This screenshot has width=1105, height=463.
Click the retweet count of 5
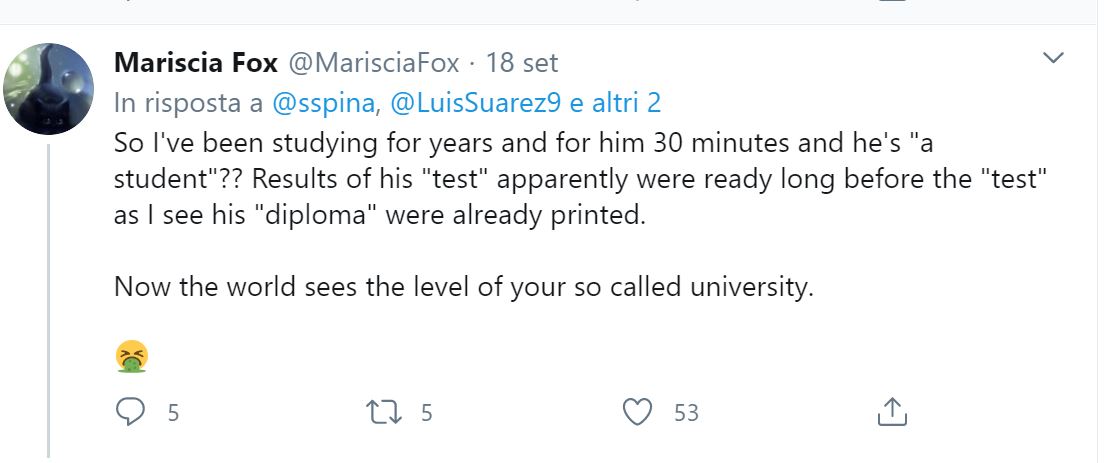[426, 412]
